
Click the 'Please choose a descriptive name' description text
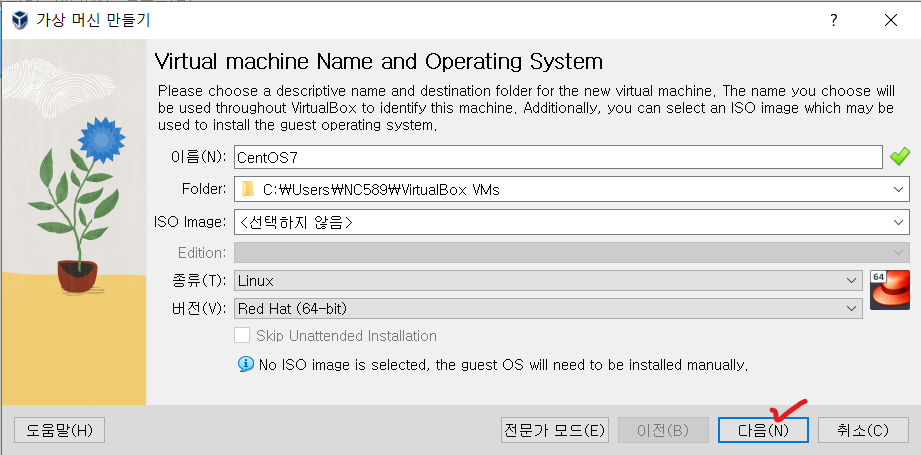pyautogui.click(x=526, y=108)
